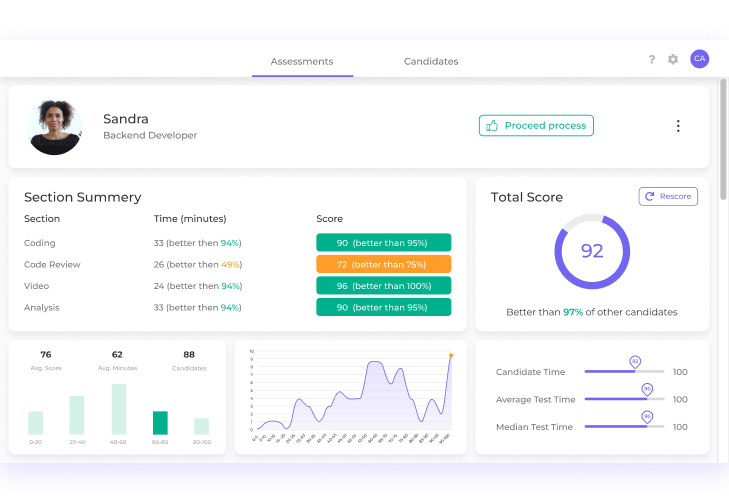Switch to the Assessments tab

pos(302,61)
